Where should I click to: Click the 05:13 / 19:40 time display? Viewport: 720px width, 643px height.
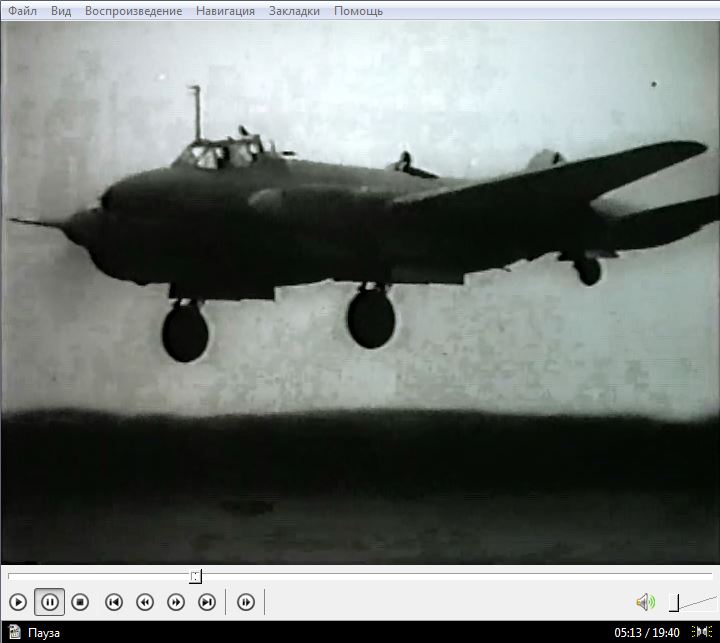647,633
